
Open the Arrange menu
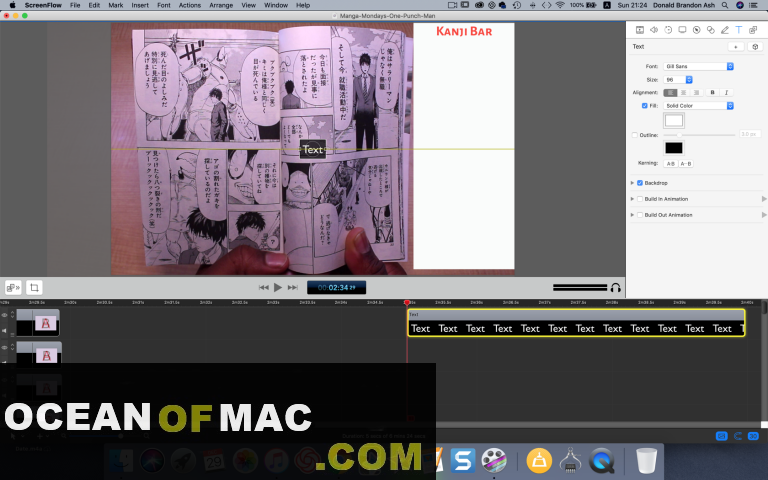[221, 5]
